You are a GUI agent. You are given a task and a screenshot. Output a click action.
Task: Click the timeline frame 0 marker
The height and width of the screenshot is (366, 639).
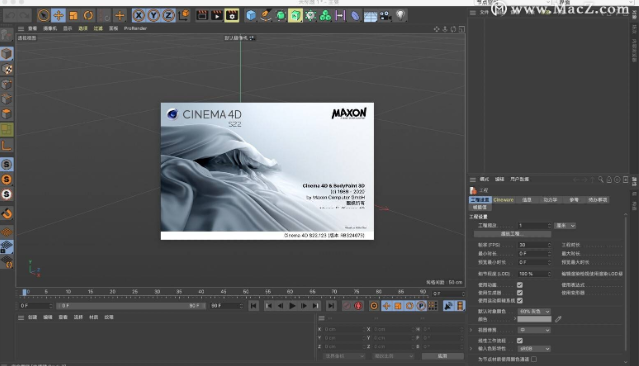pyautogui.click(x=24, y=292)
